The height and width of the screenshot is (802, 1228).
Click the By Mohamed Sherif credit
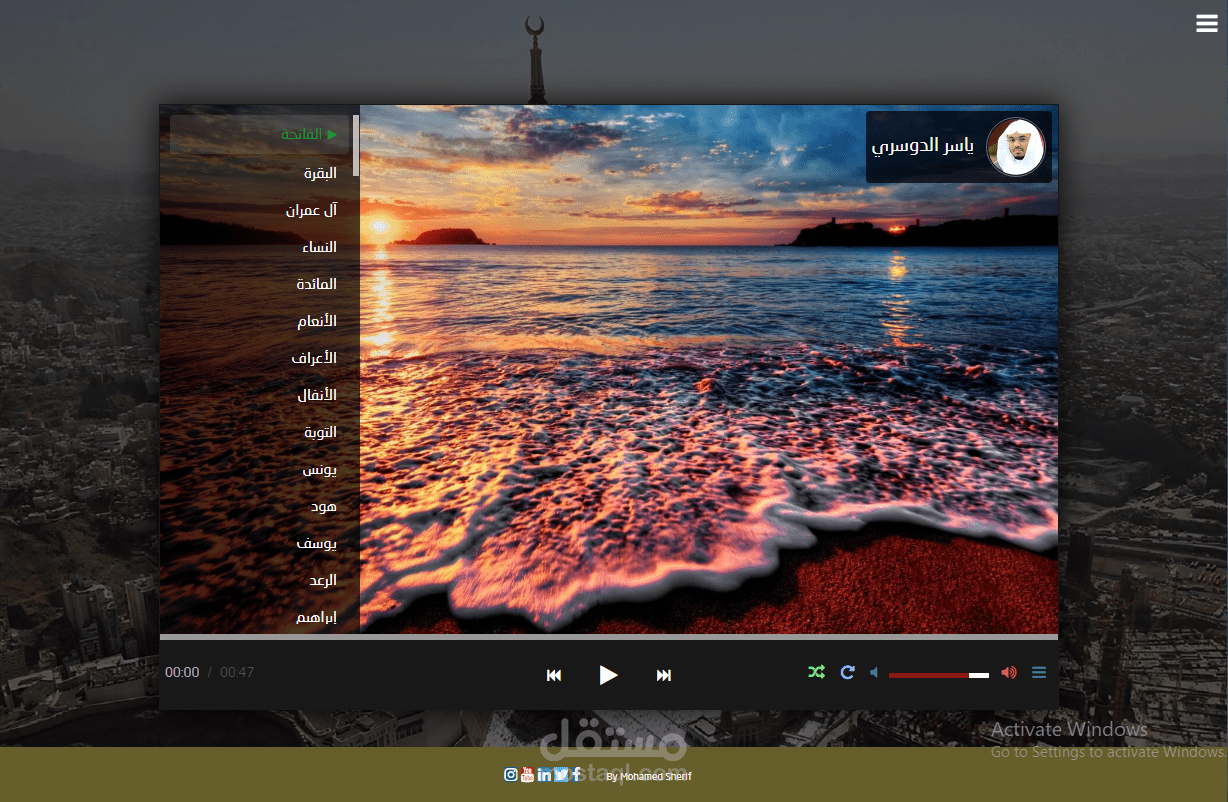pos(648,776)
